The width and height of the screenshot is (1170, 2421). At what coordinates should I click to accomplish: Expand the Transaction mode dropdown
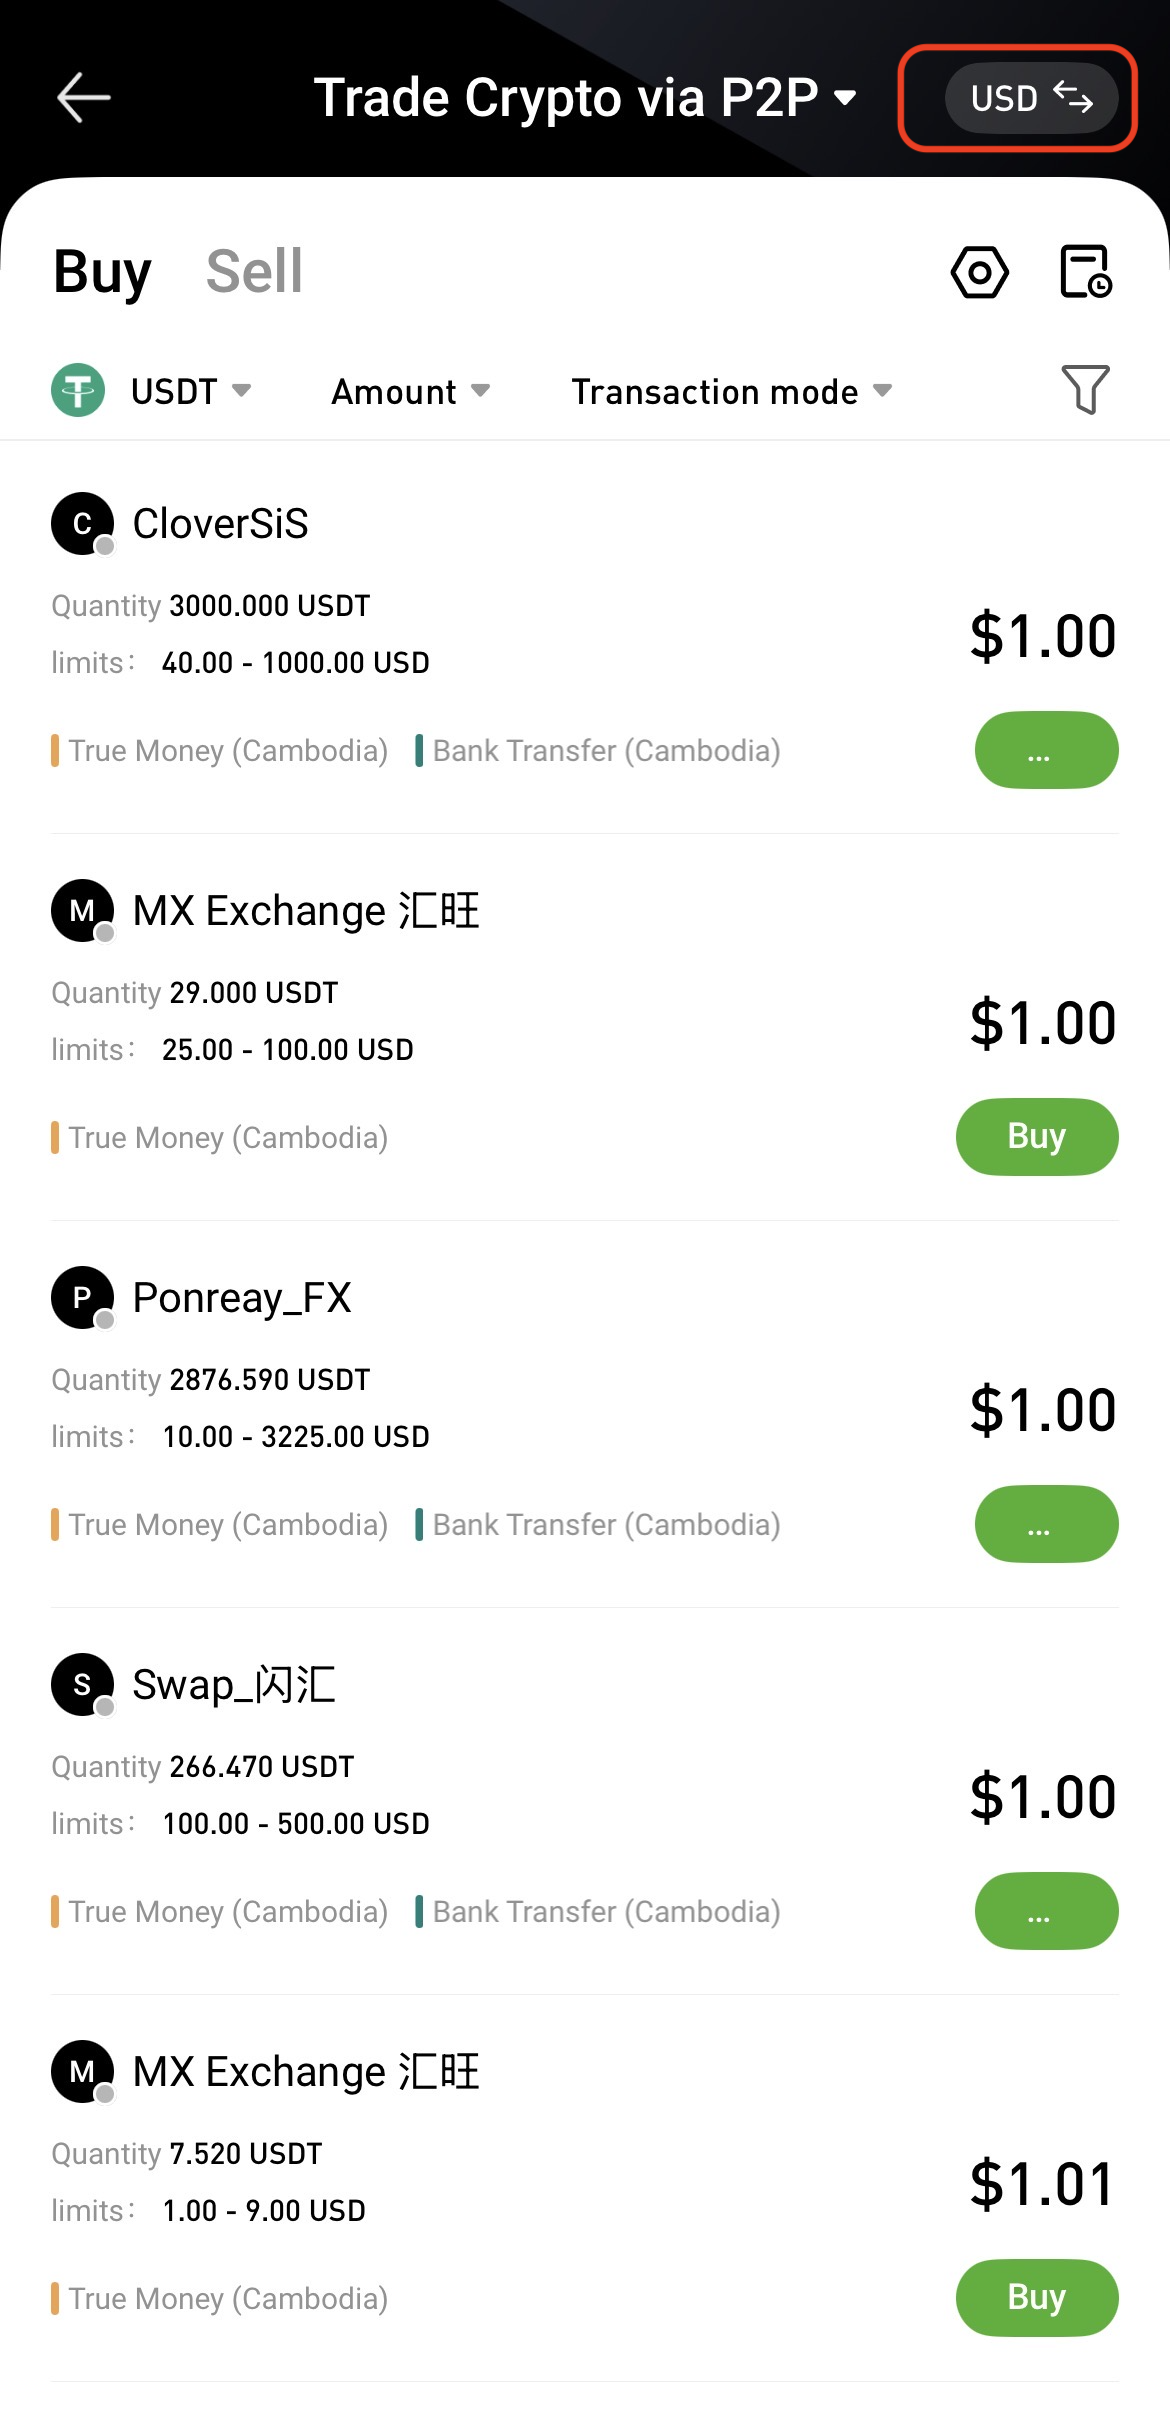pyautogui.click(x=730, y=391)
